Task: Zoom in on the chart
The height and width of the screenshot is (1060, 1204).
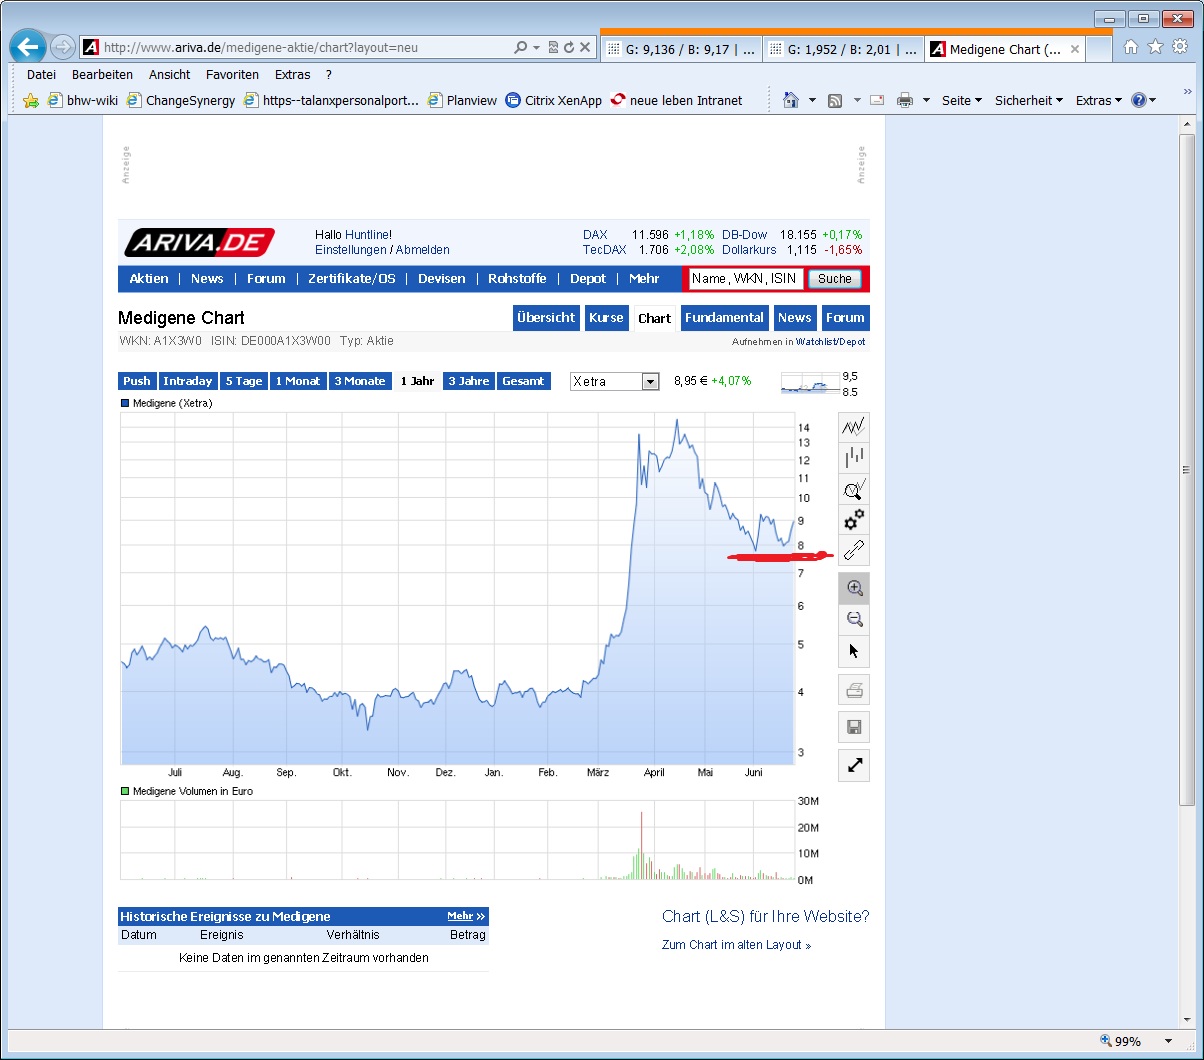Action: click(x=853, y=588)
